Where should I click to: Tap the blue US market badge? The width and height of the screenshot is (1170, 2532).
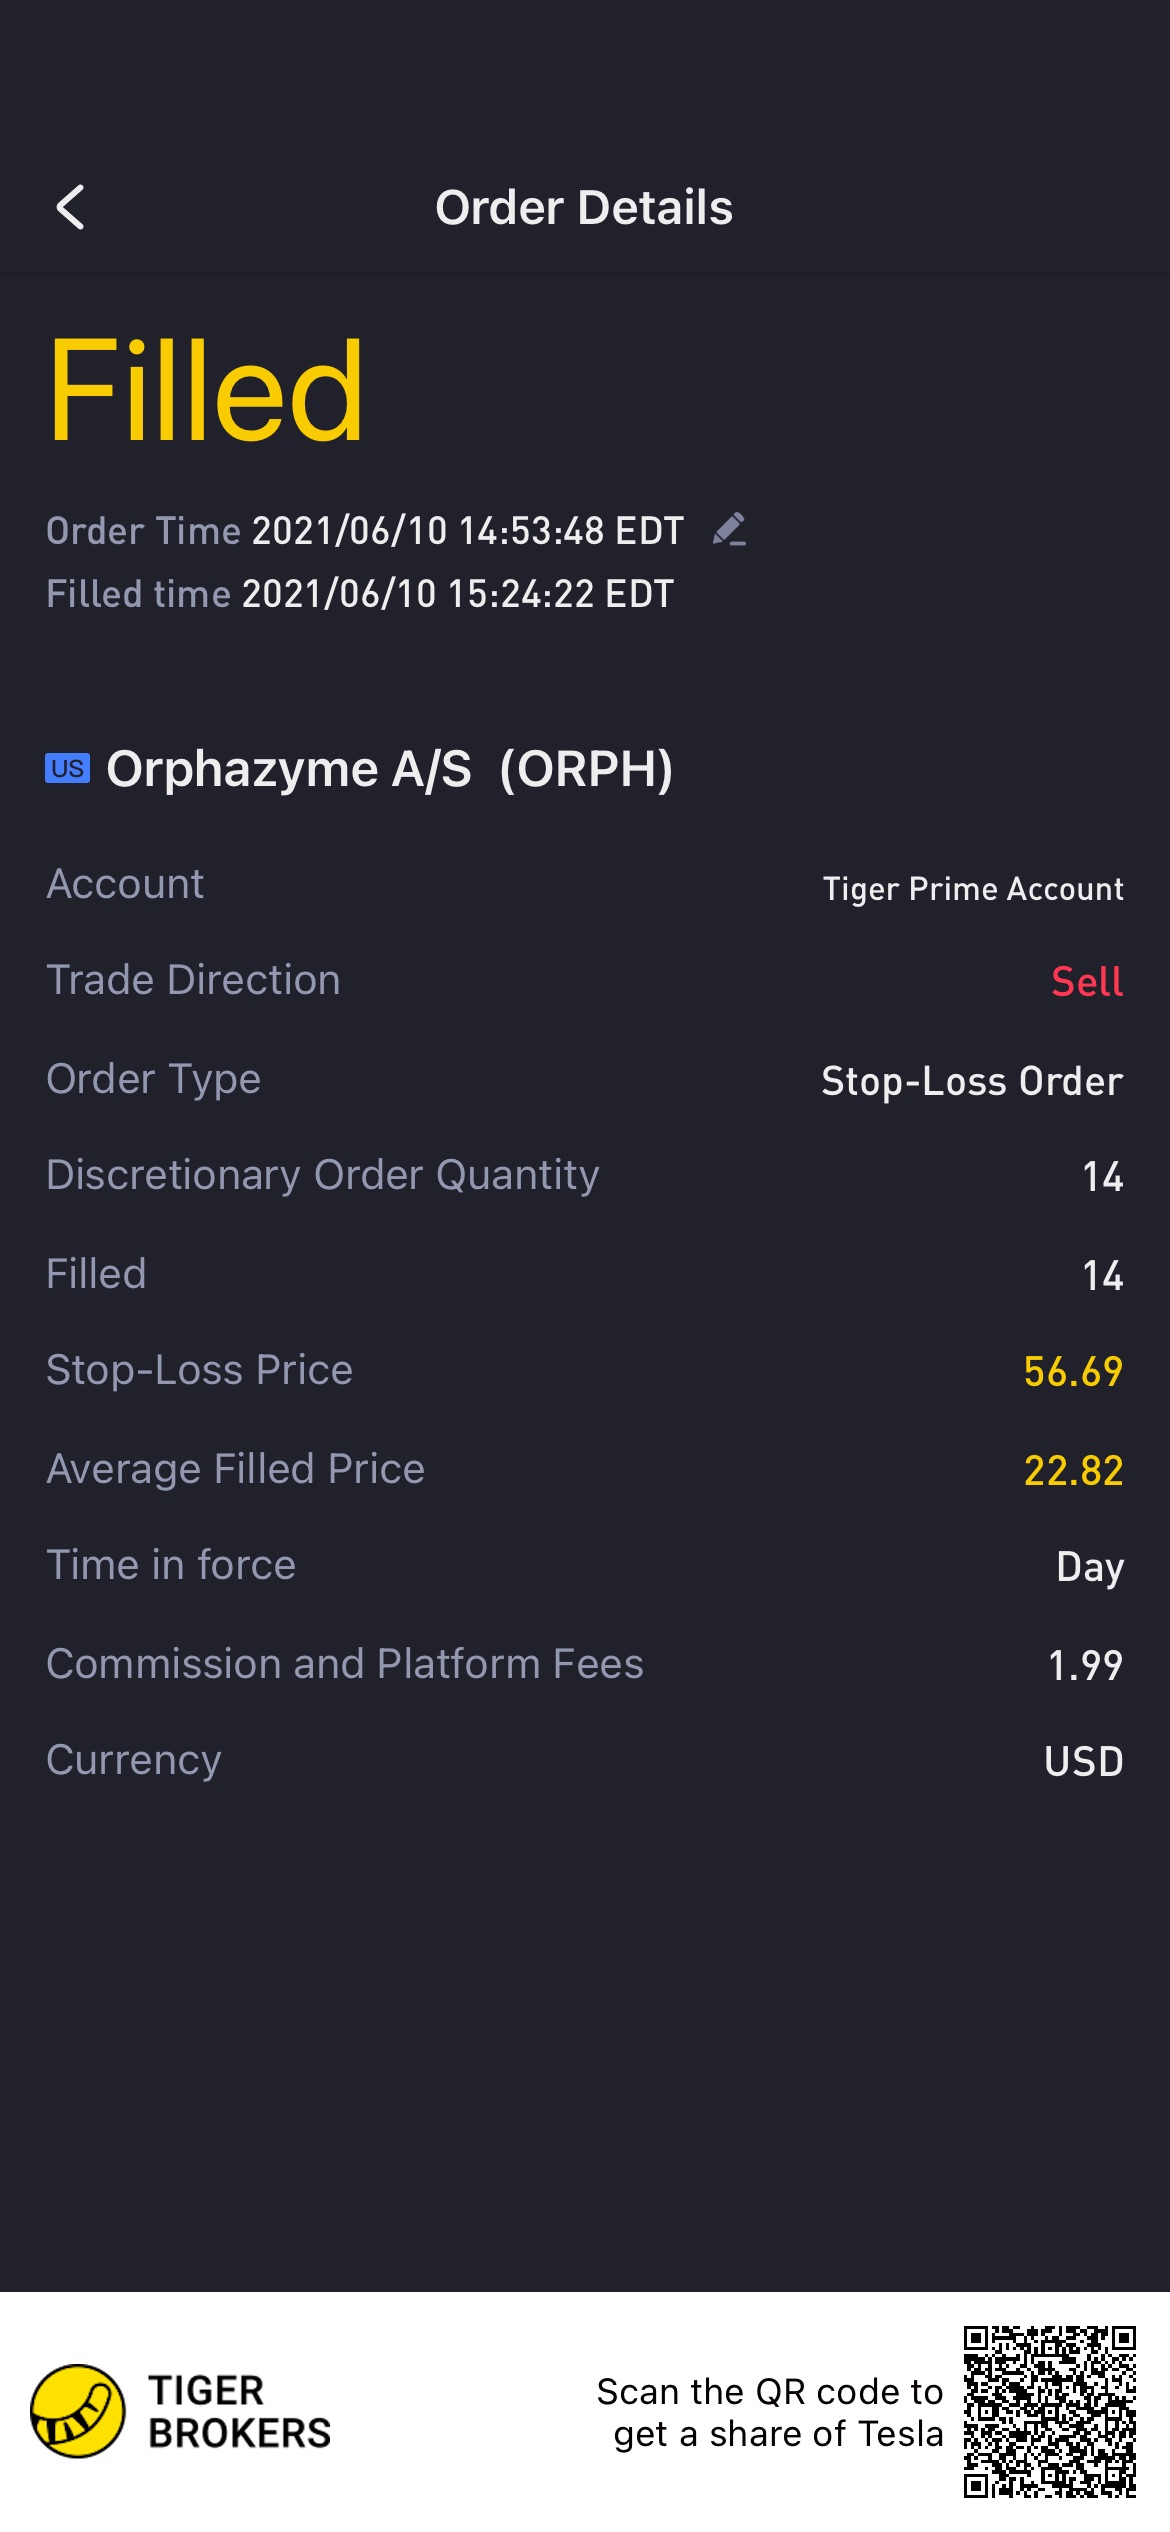(x=67, y=768)
